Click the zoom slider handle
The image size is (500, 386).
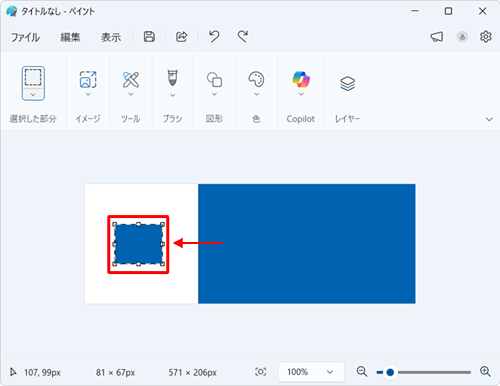(x=390, y=372)
